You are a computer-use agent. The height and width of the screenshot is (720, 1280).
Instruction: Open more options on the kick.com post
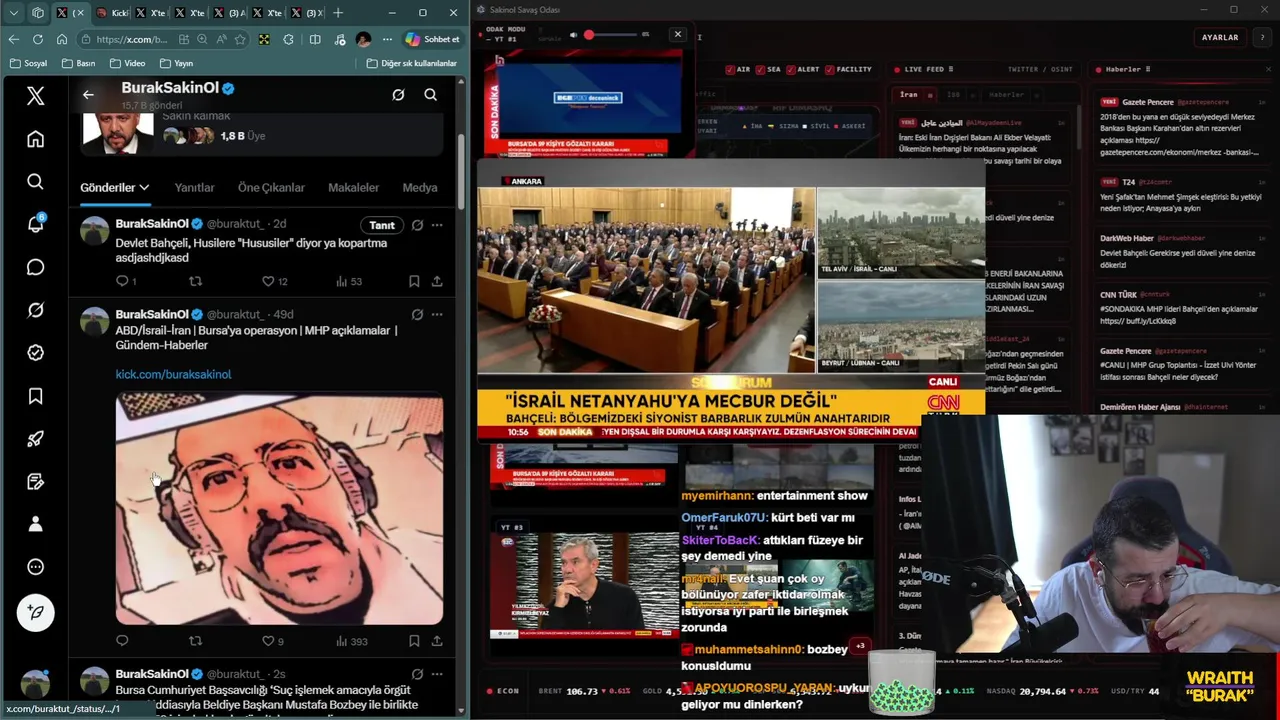coord(437,314)
